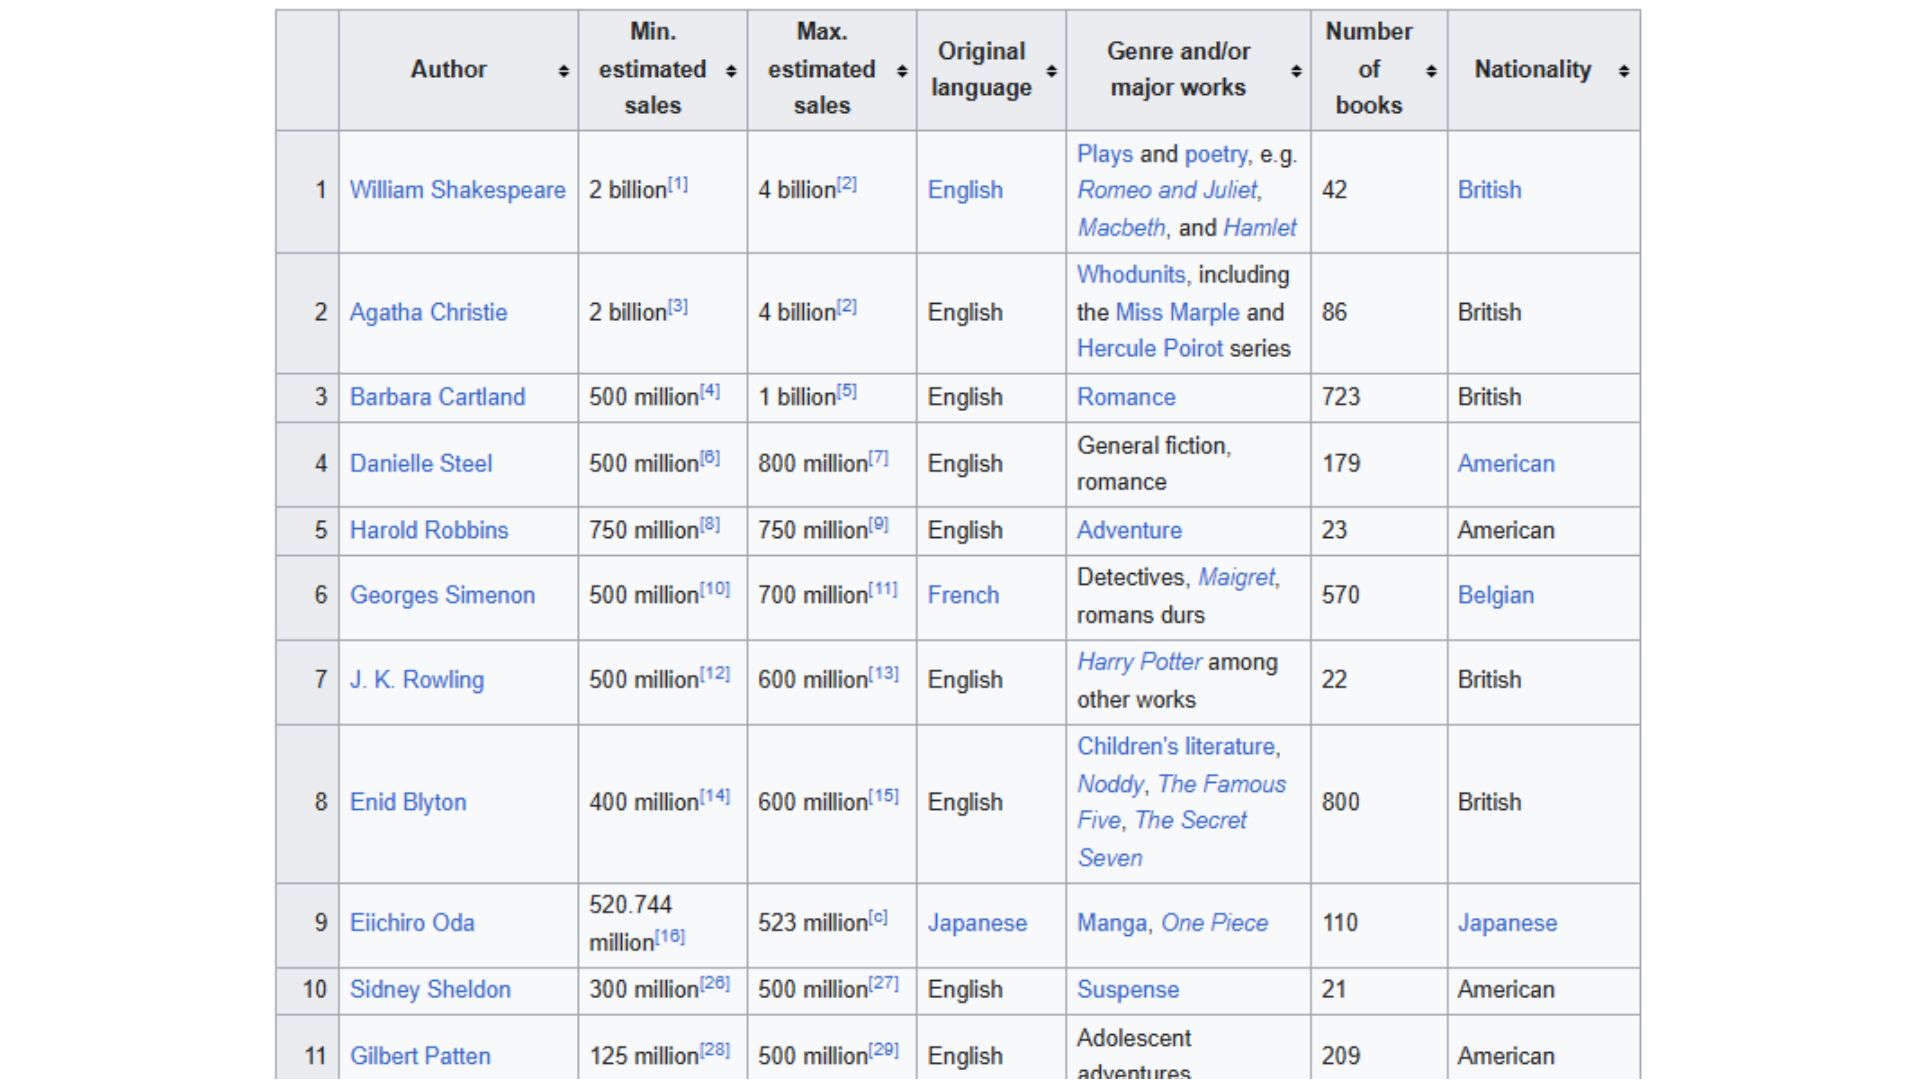
Task: Open Hamlet link
Action: point(1259,228)
